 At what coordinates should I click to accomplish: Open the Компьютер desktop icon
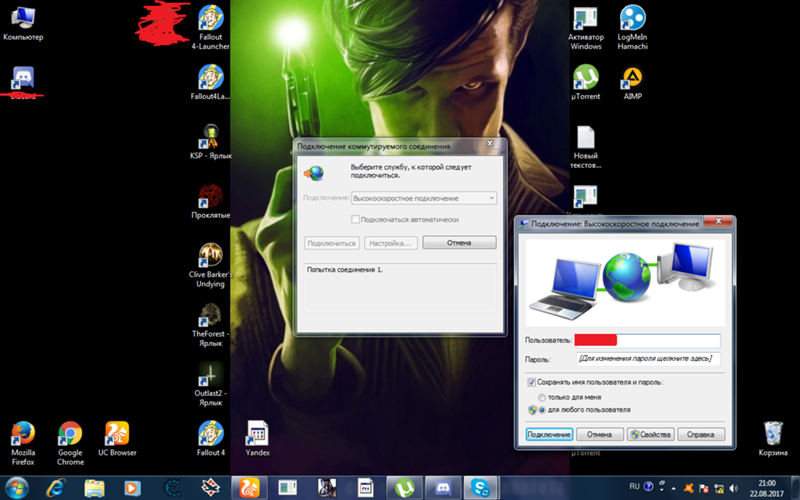(23, 23)
